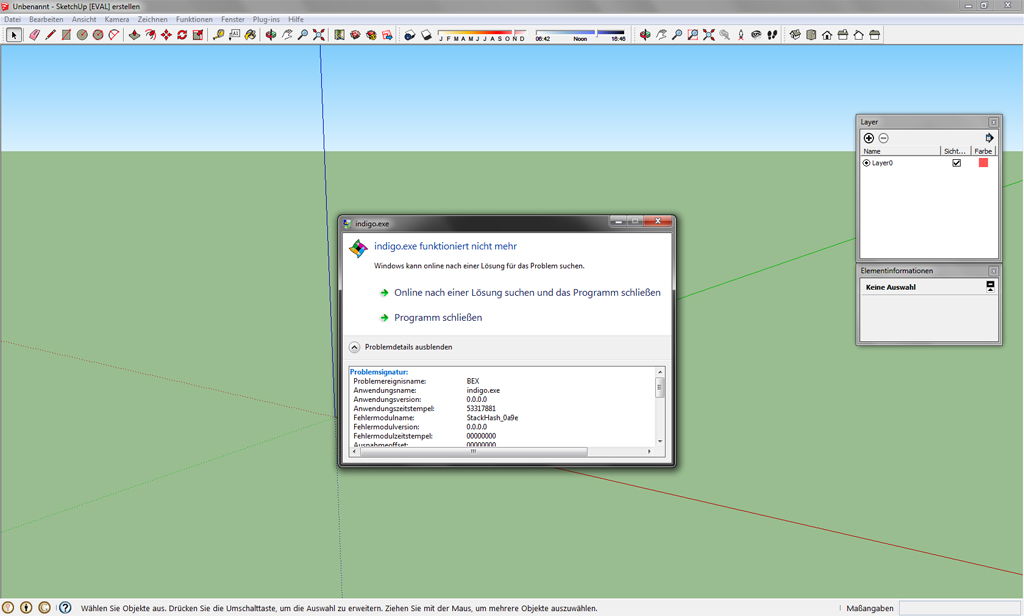1024x616 pixels.
Task: Activate the Push/Pull tool
Action: (x=134, y=35)
